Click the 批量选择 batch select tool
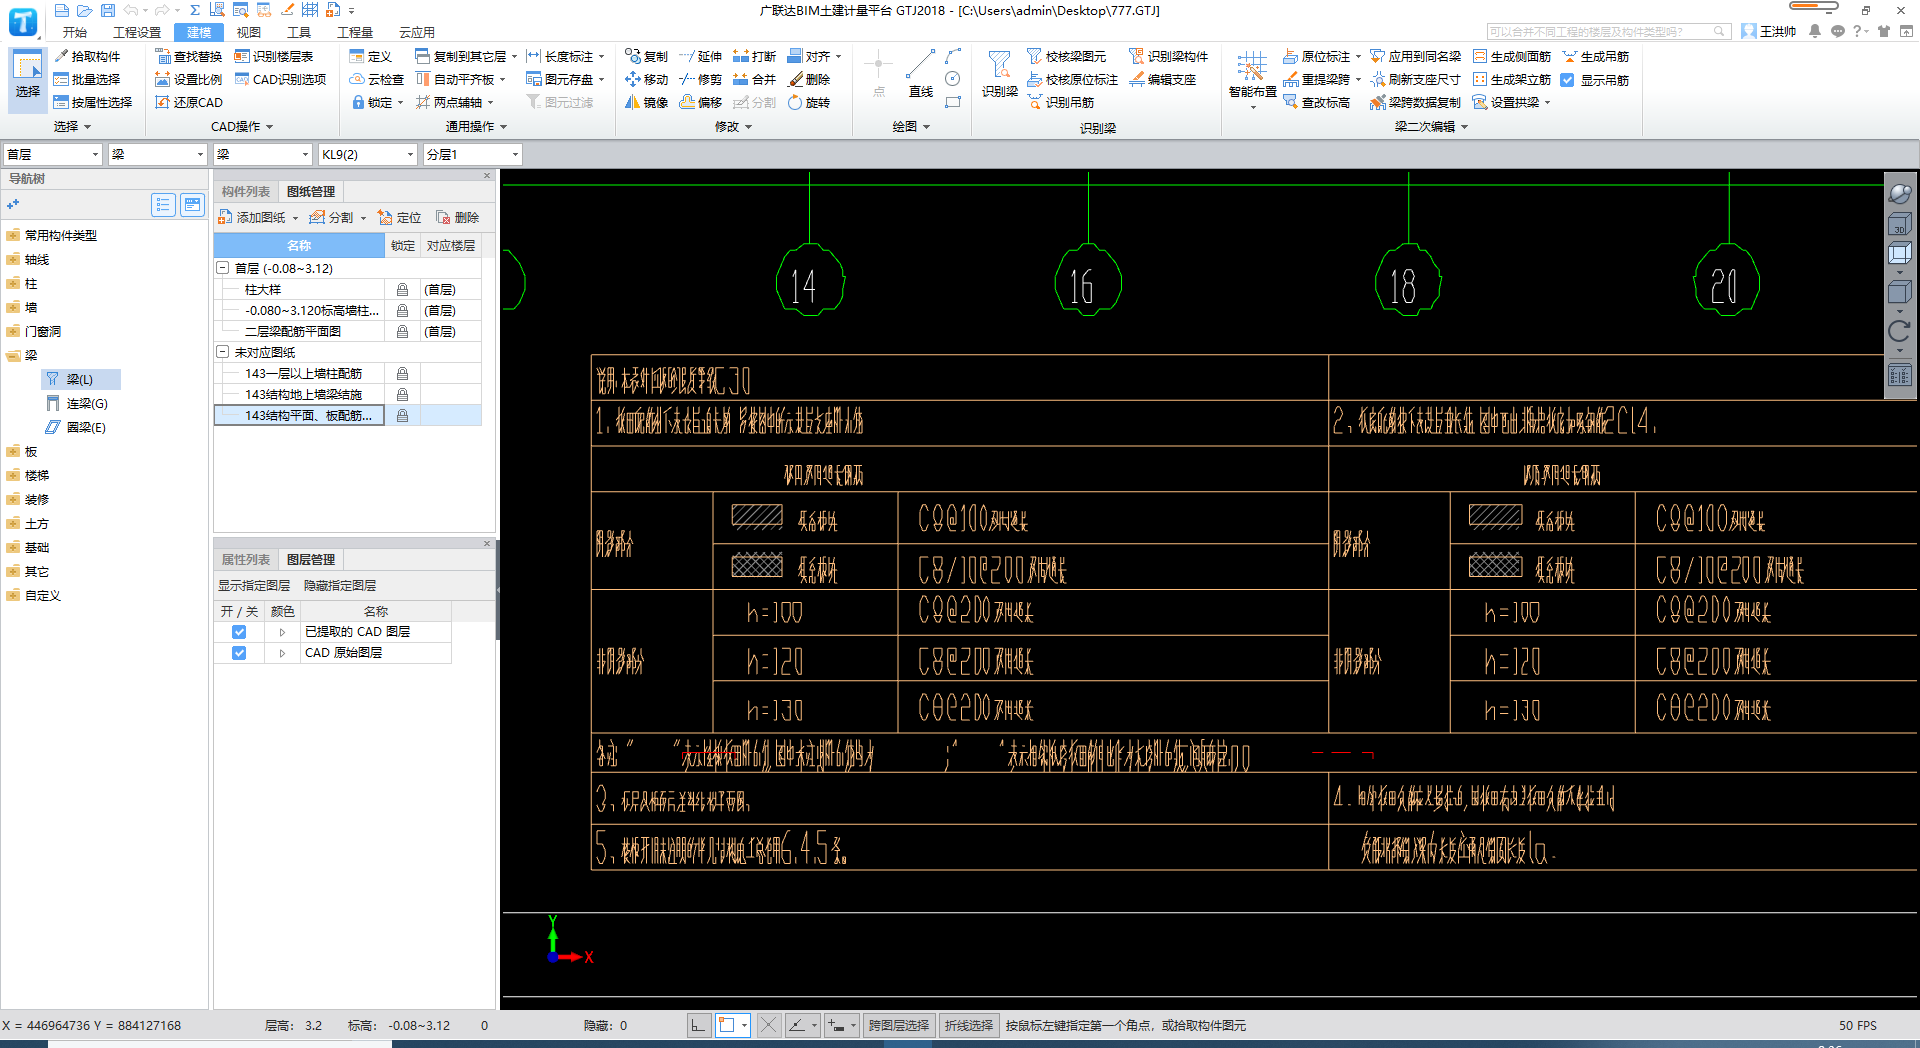The width and height of the screenshot is (1920, 1048). pos(87,79)
